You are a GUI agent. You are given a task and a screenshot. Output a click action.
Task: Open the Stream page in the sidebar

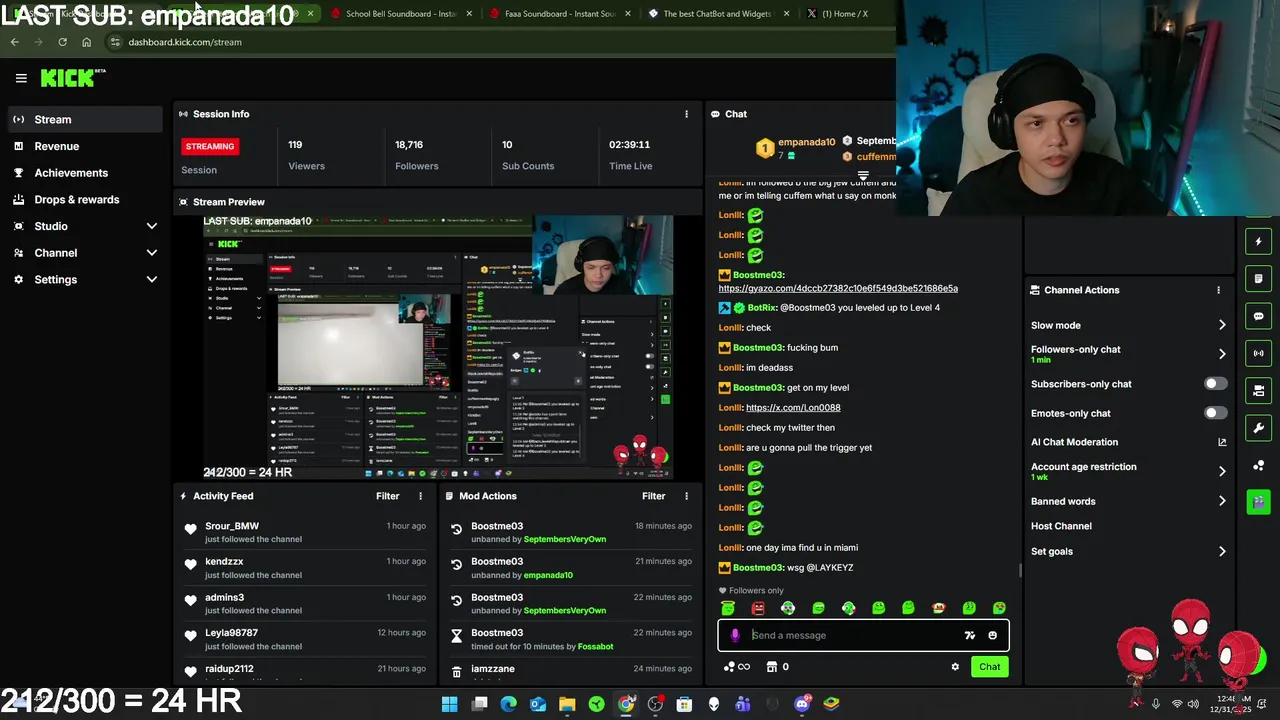click(x=84, y=119)
